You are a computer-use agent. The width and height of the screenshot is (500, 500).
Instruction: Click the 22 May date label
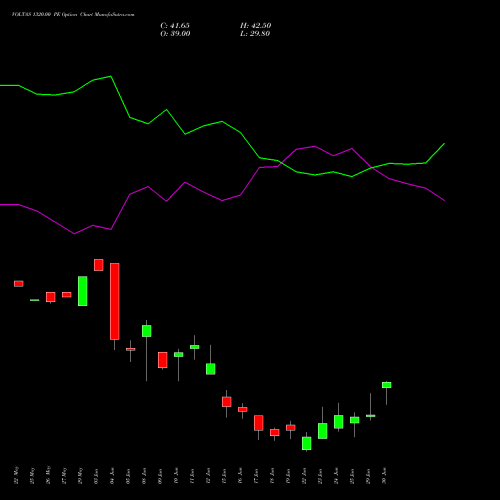click(17, 476)
